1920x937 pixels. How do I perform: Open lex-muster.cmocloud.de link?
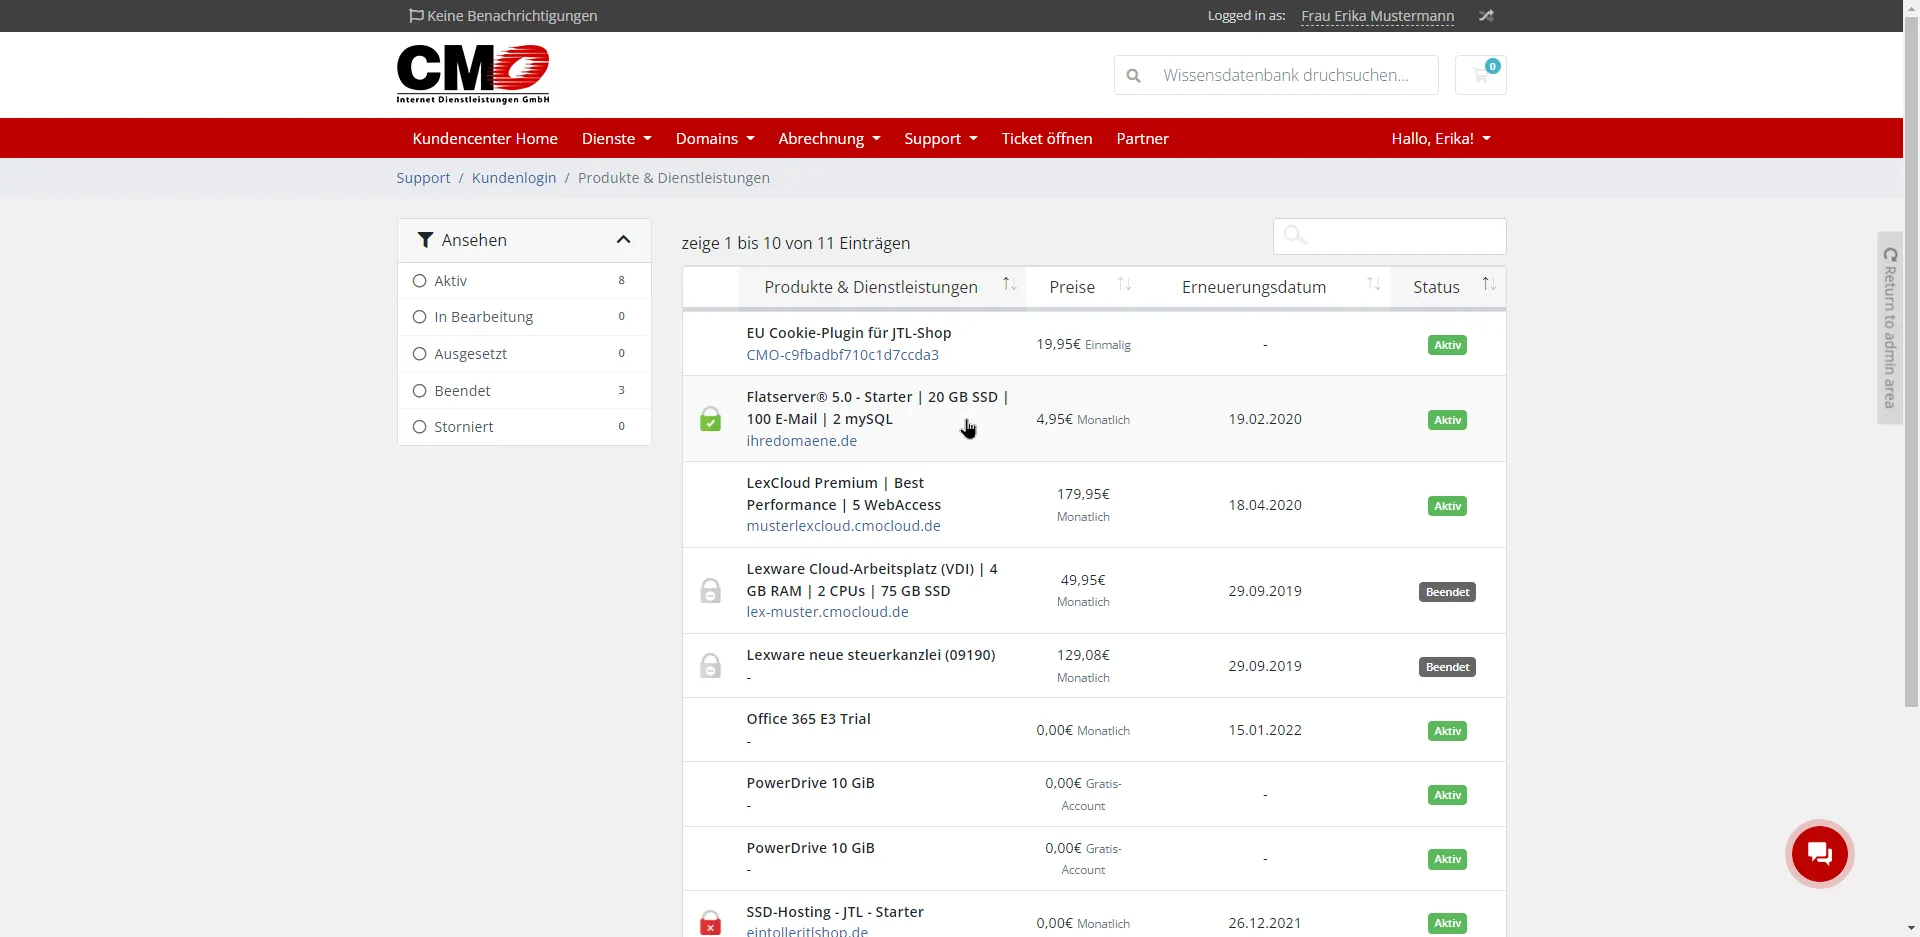827,612
